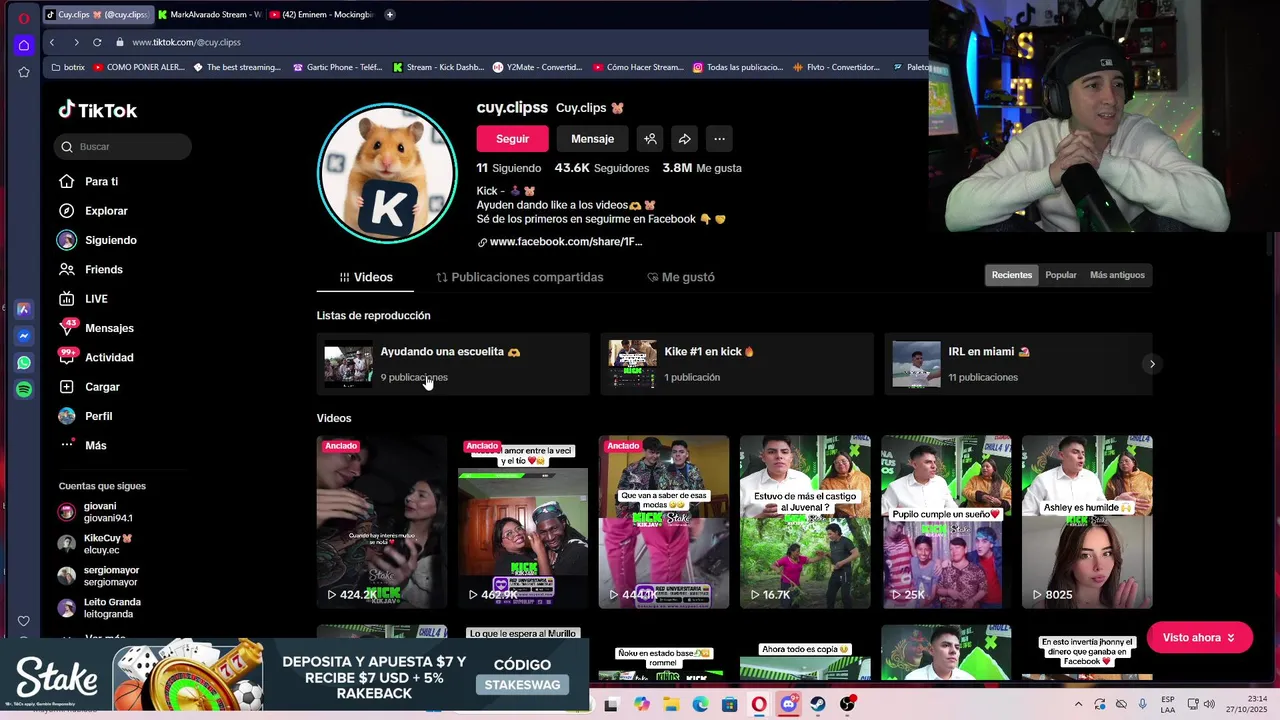Open the Friends section
The width and height of the screenshot is (1280, 720).
[x=104, y=269]
